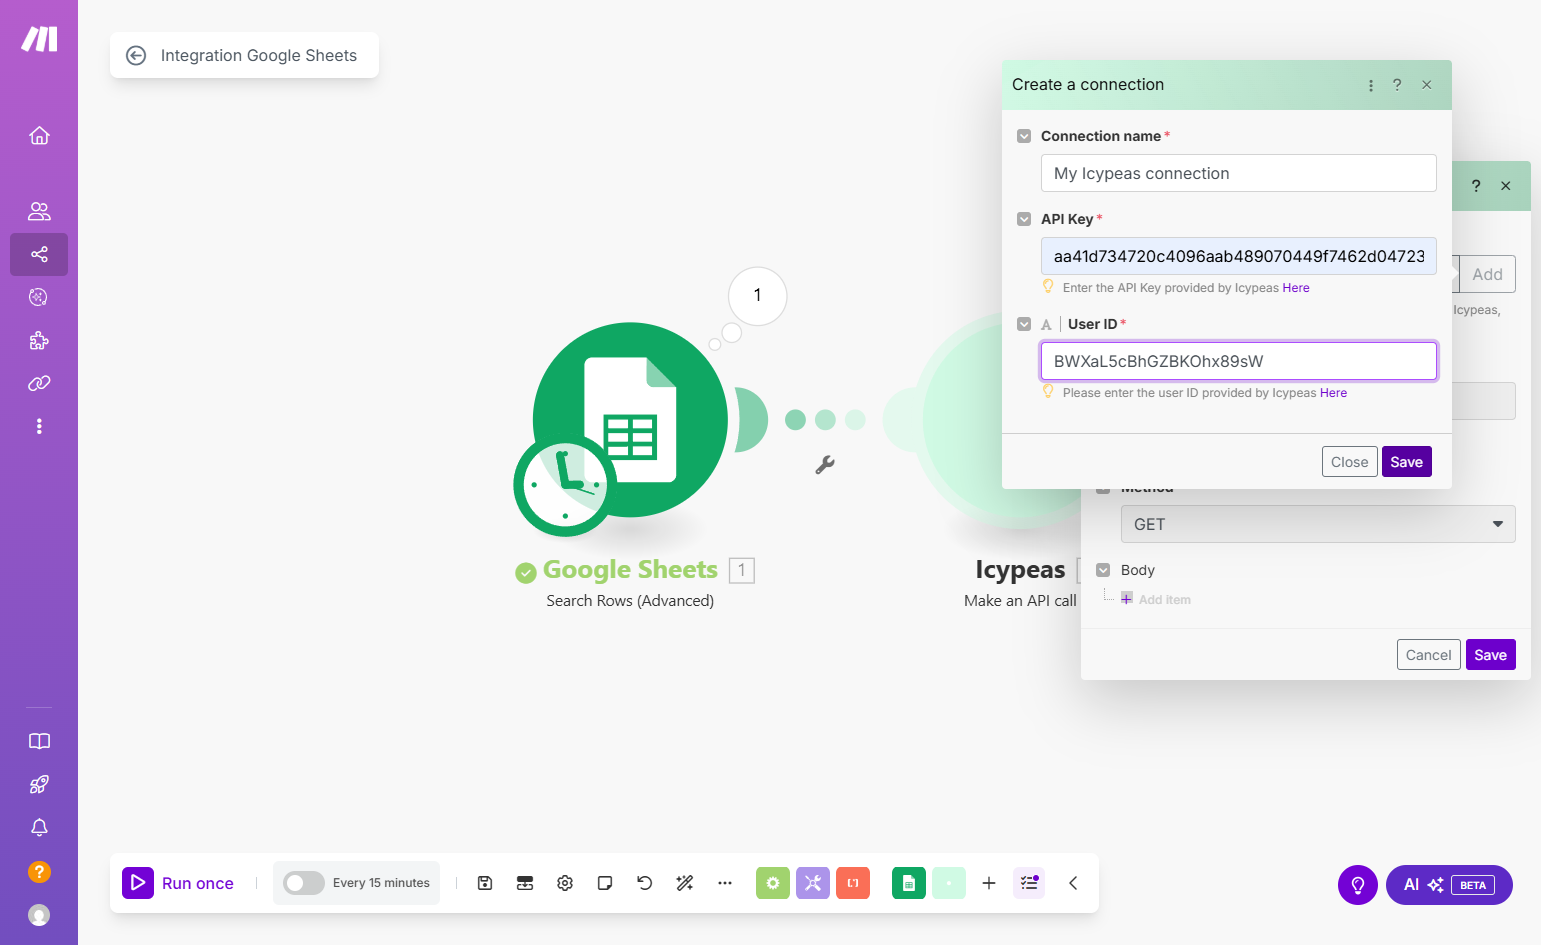Click the Save scenario disk icon
Viewport: 1541px width, 945px height.
pos(485,883)
